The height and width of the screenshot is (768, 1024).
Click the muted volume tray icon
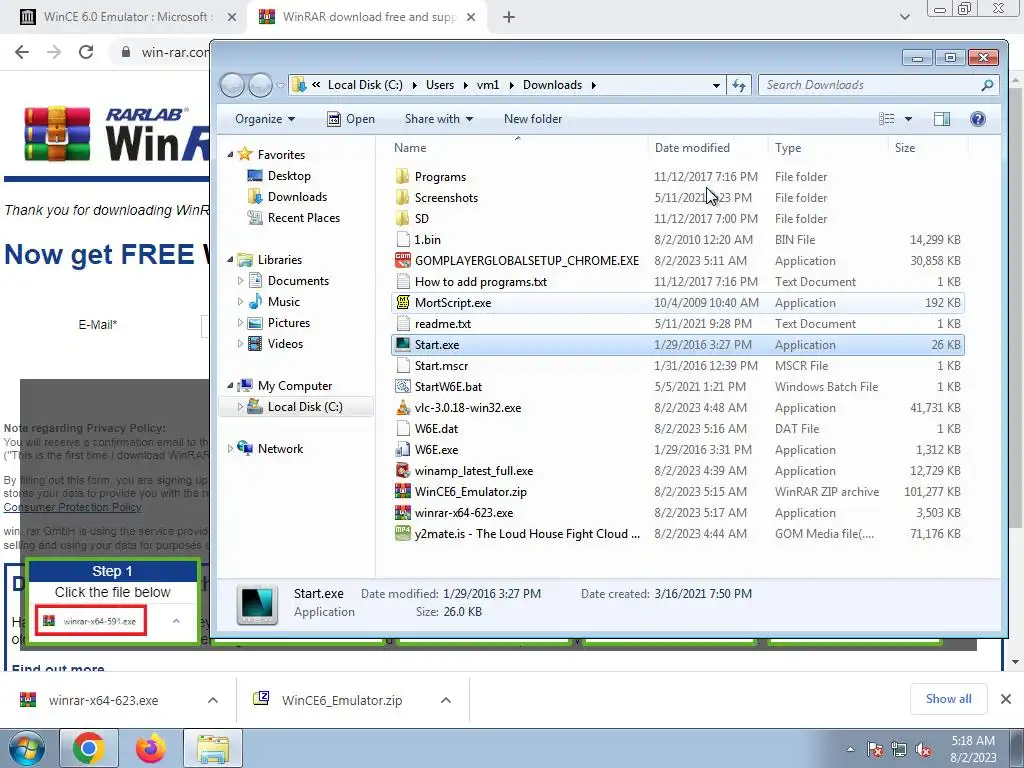923,750
